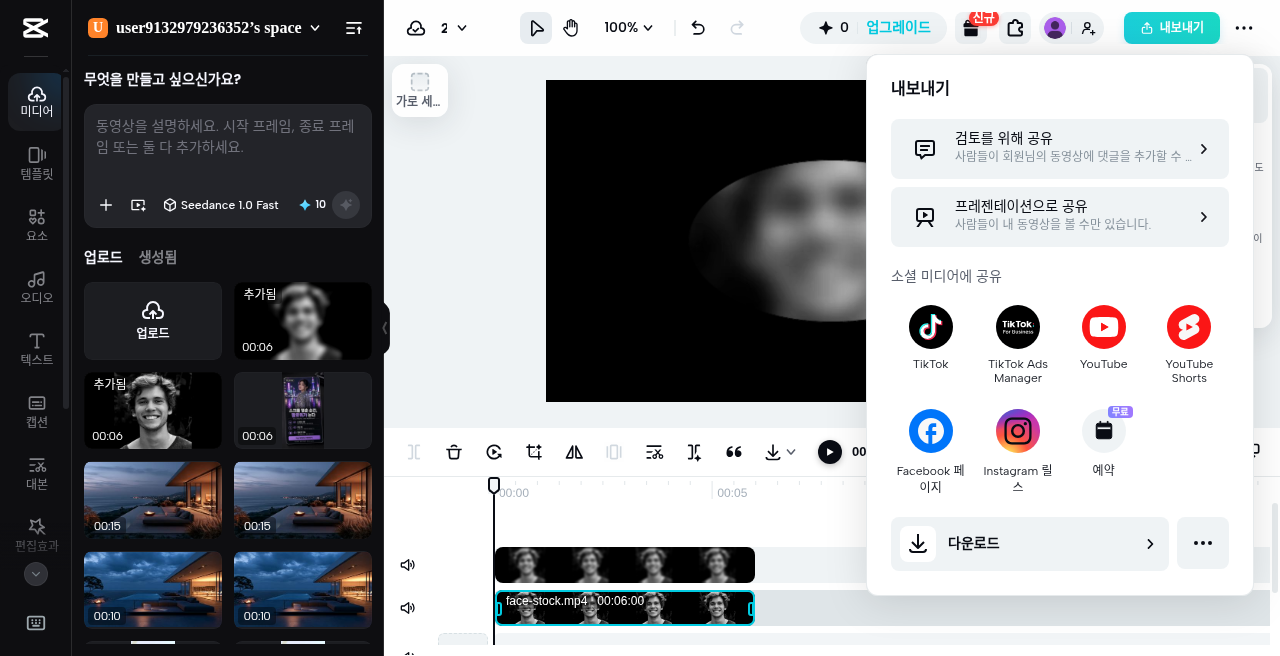Open the gift icon with 신규 badge
The height and width of the screenshot is (656, 1280).
(971, 28)
